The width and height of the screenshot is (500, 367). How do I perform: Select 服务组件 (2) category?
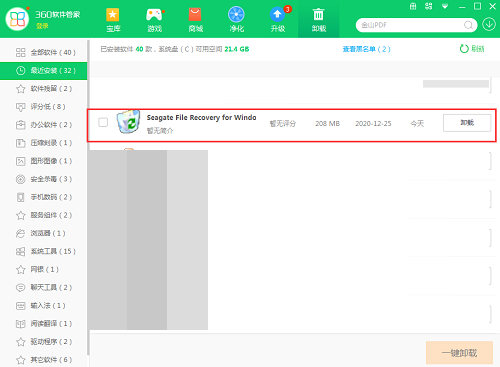44,215
